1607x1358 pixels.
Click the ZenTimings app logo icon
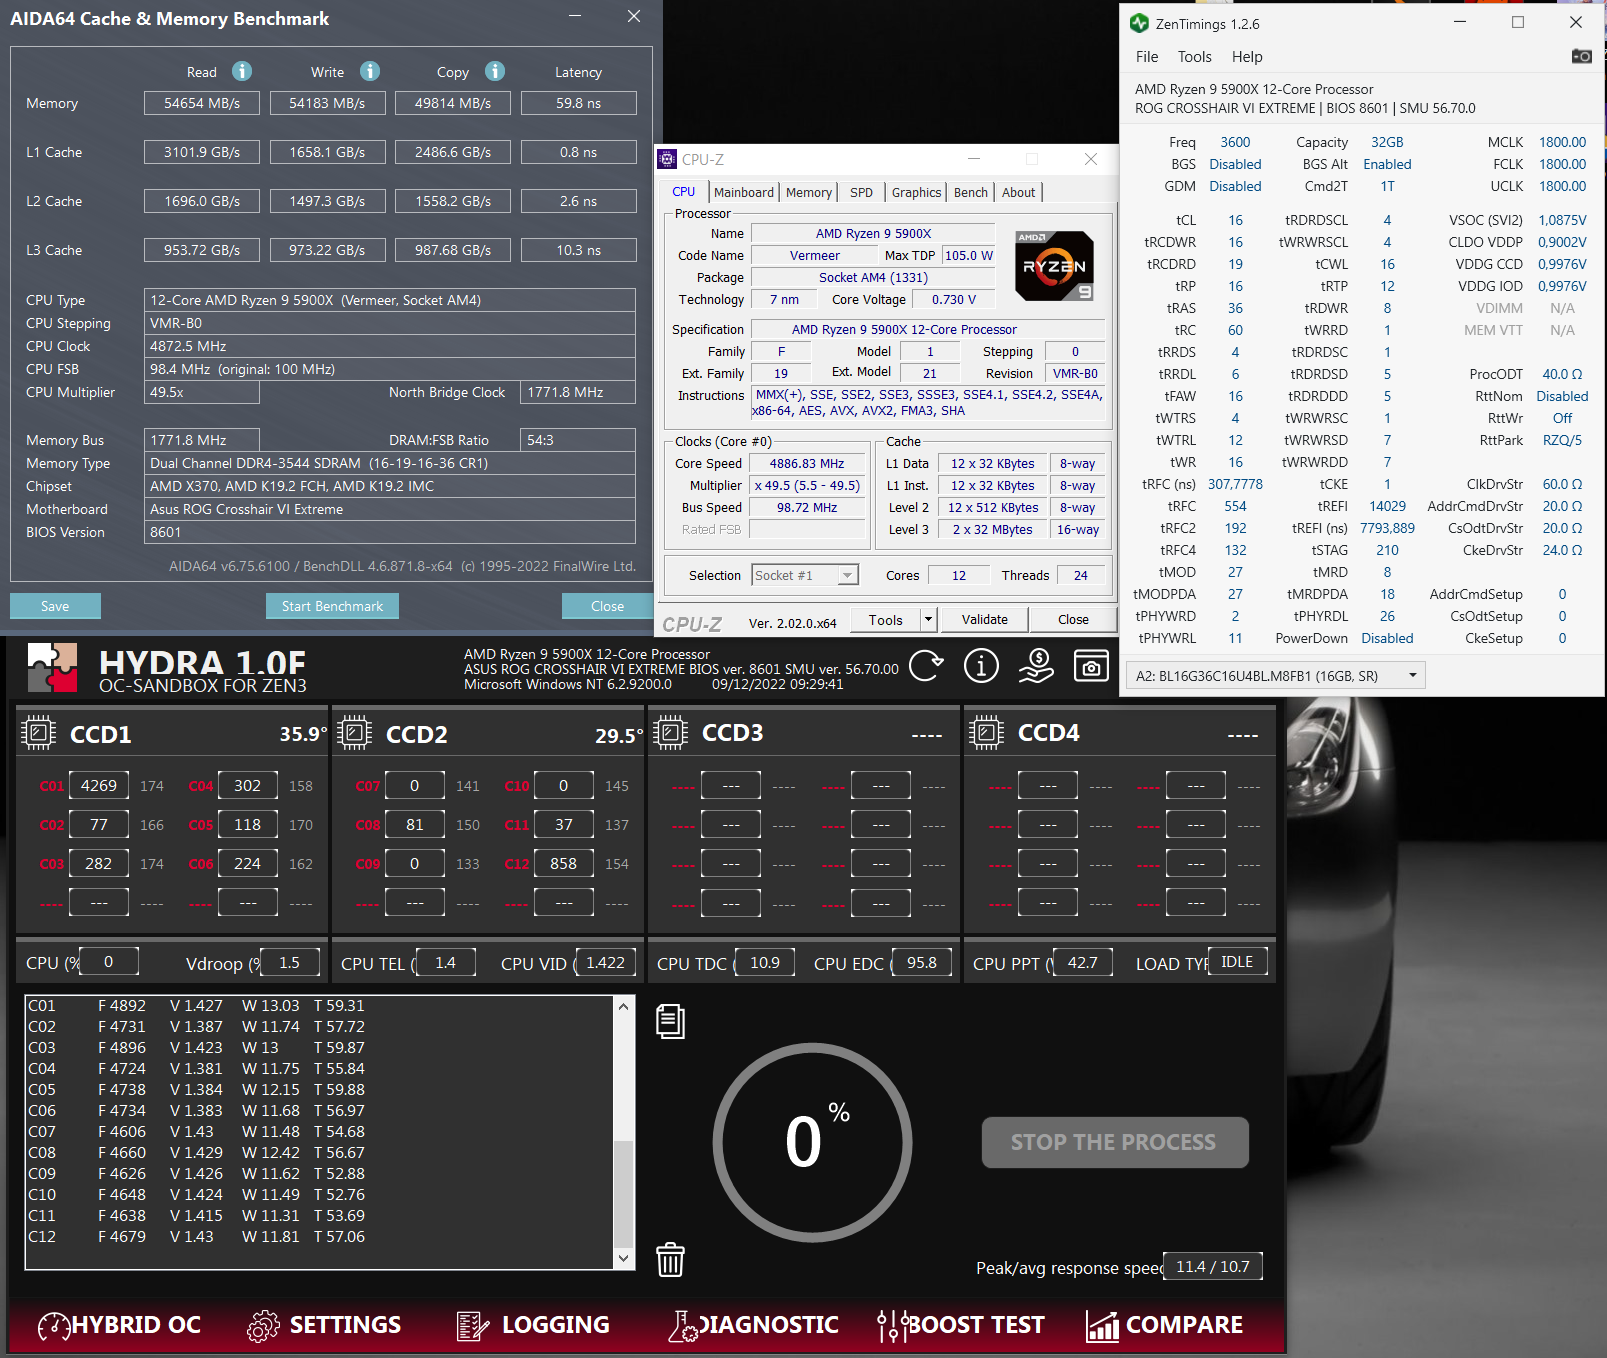click(1139, 23)
